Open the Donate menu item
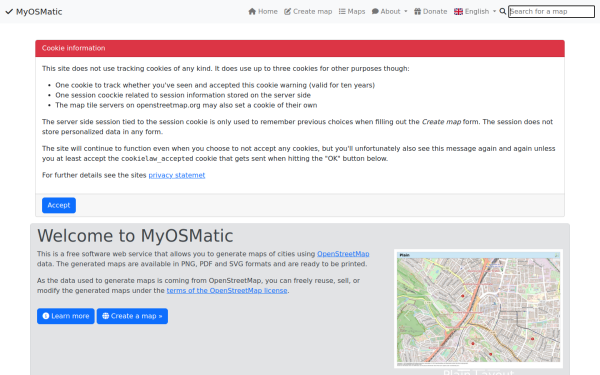This screenshot has height=375, width=600. pyautogui.click(x=430, y=11)
